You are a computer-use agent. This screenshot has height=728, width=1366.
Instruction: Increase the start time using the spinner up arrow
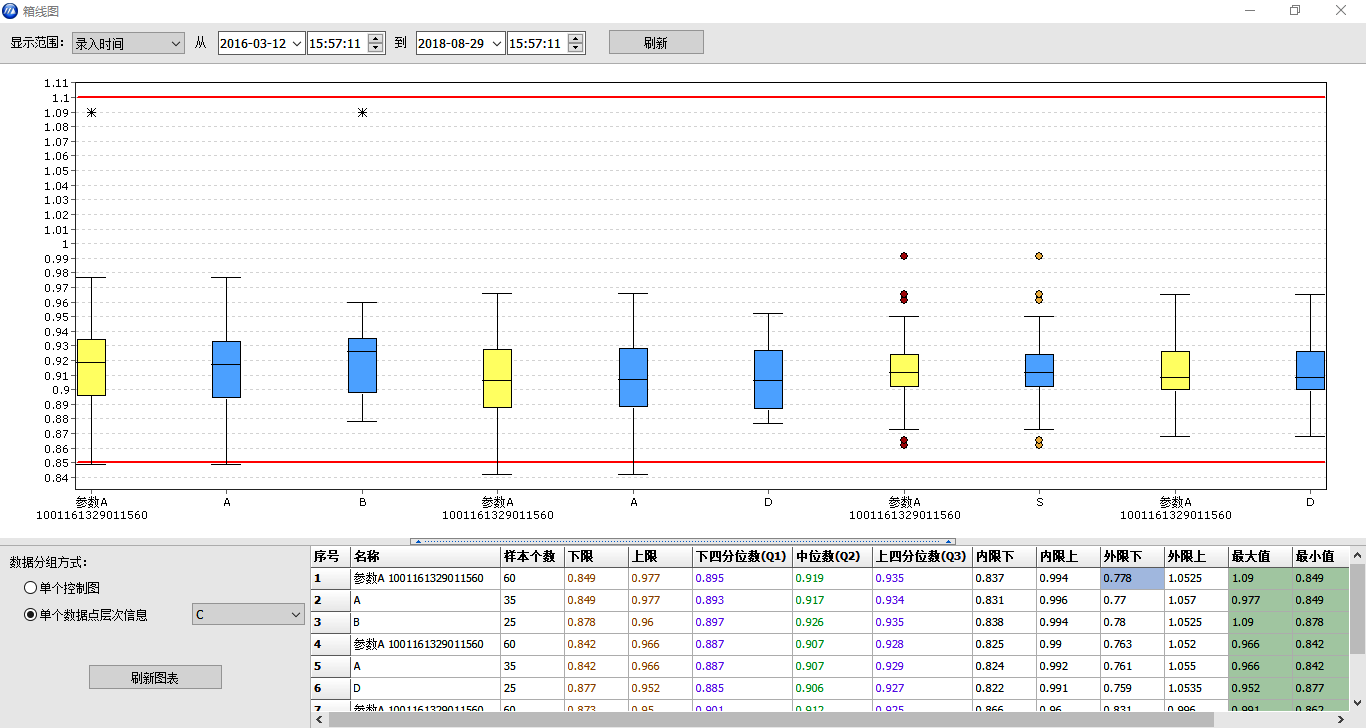pyautogui.click(x=376, y=39)
